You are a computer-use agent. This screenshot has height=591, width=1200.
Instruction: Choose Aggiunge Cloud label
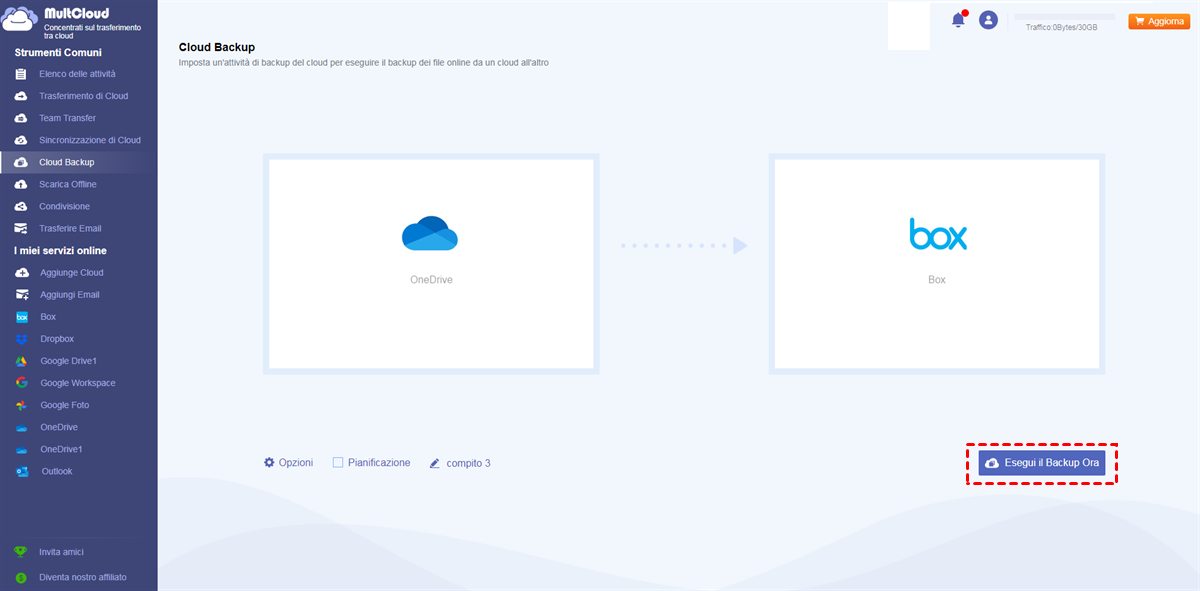(x=72, y=272)
